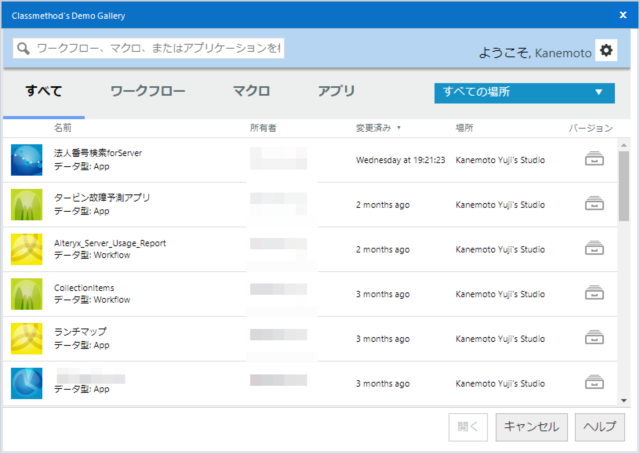This screenshot has height=454, width=640.
Task: Select the Alteryx_Server_Usage_Report name text
Action: pyautogui.click(x=110, y=243)
